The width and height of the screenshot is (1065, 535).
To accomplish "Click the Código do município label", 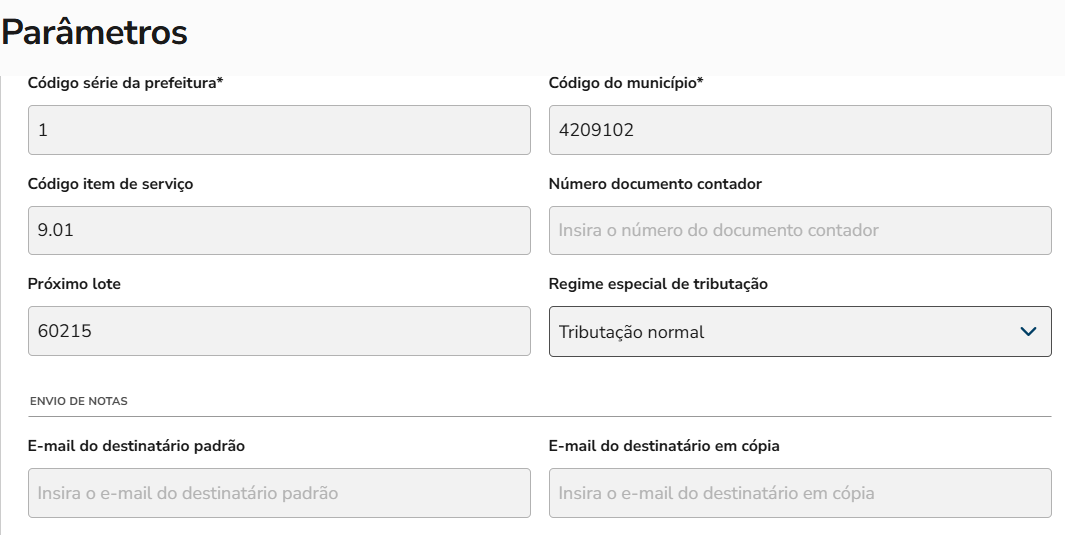I will click(x=626, y=83).
